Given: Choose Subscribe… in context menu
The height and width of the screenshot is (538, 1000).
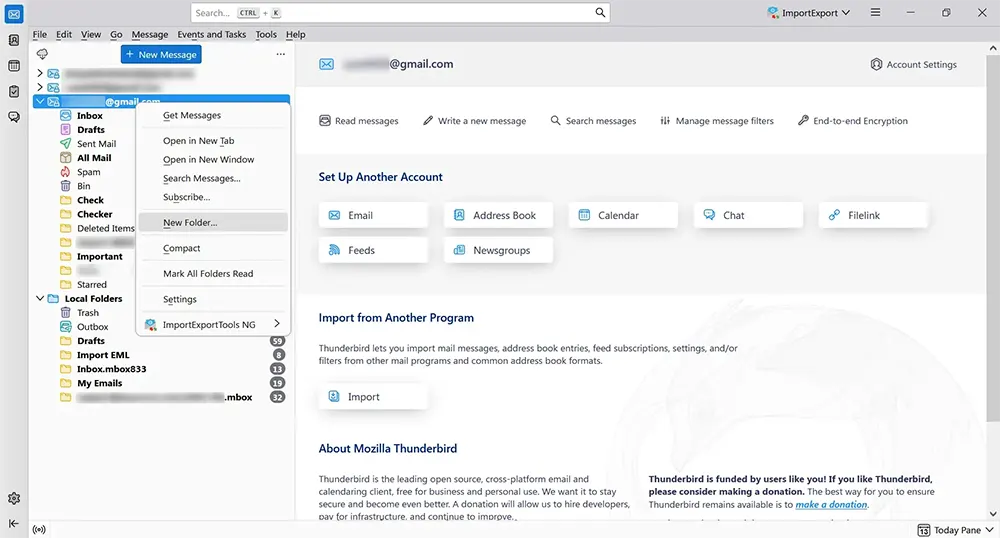Looking at the screenshot, I should 214,197.
